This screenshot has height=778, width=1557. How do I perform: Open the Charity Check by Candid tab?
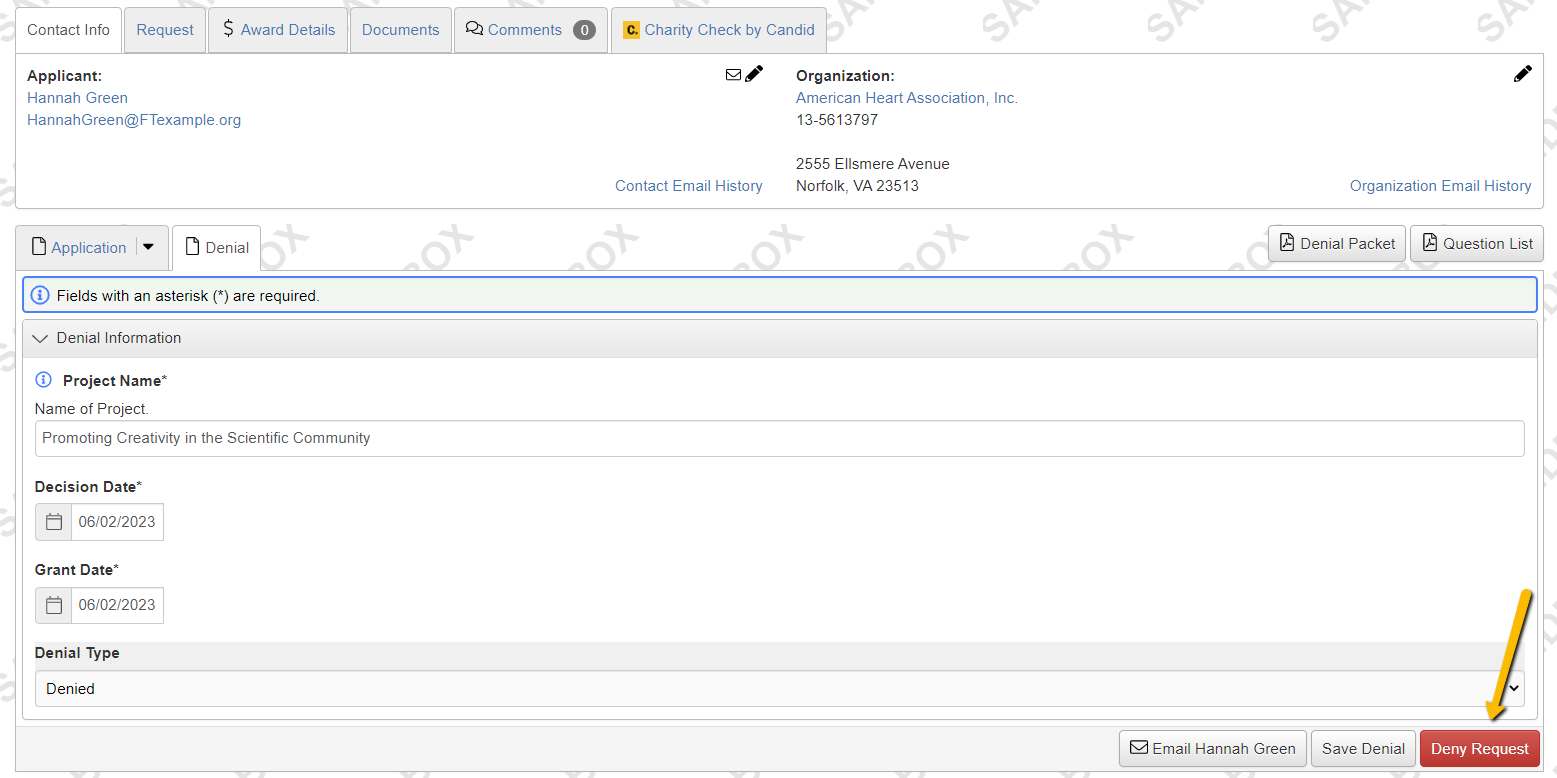(718, 30)
